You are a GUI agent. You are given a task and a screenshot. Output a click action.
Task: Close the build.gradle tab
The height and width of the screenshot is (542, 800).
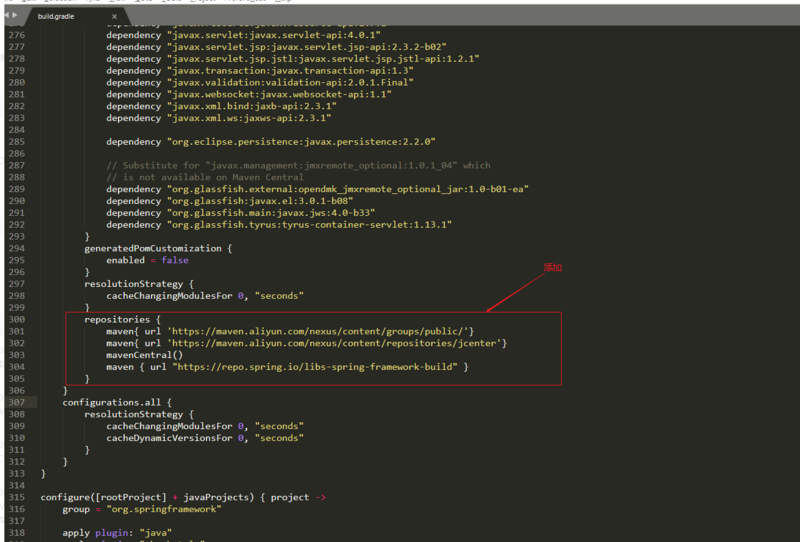pyautogui.click(x=114, y=16)
